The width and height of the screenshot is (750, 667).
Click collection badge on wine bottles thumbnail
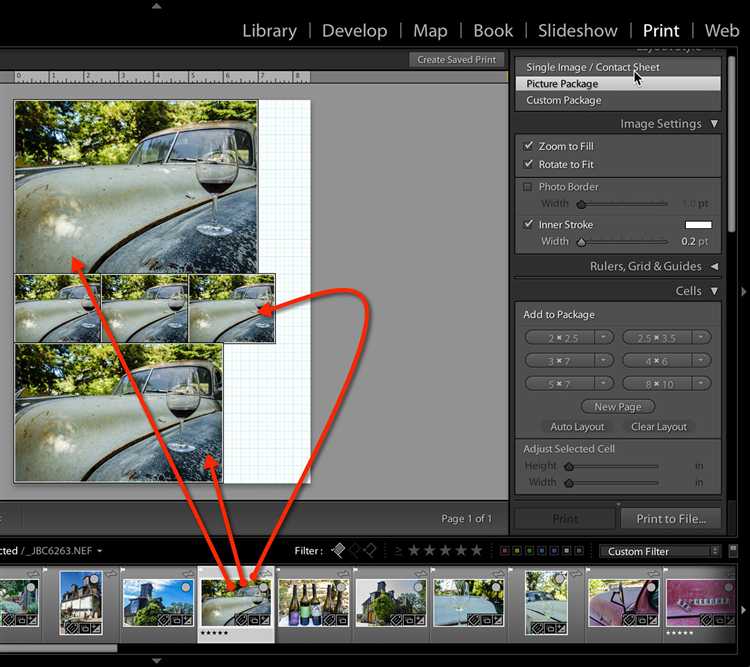tap(342, 621)
